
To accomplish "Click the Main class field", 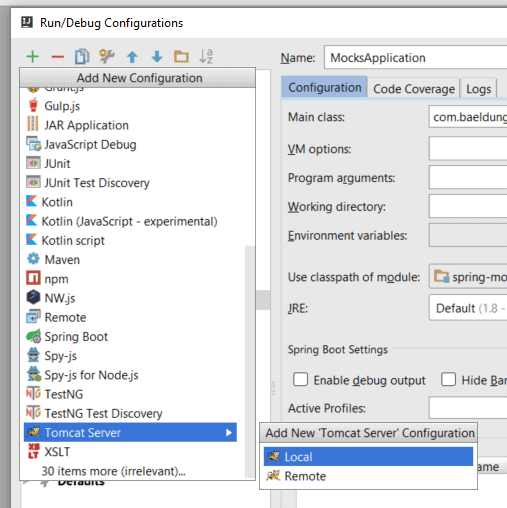I will coord(468,117).
